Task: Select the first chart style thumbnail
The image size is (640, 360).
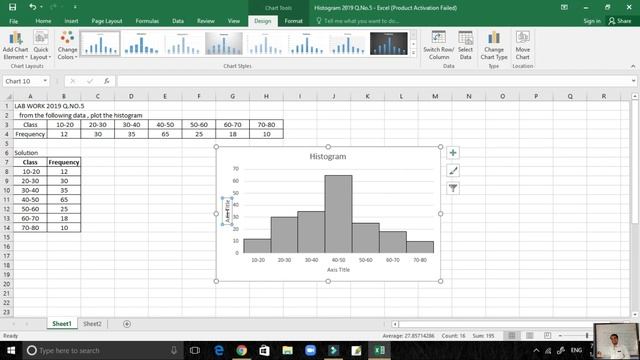Action: (x=100, y=43)
